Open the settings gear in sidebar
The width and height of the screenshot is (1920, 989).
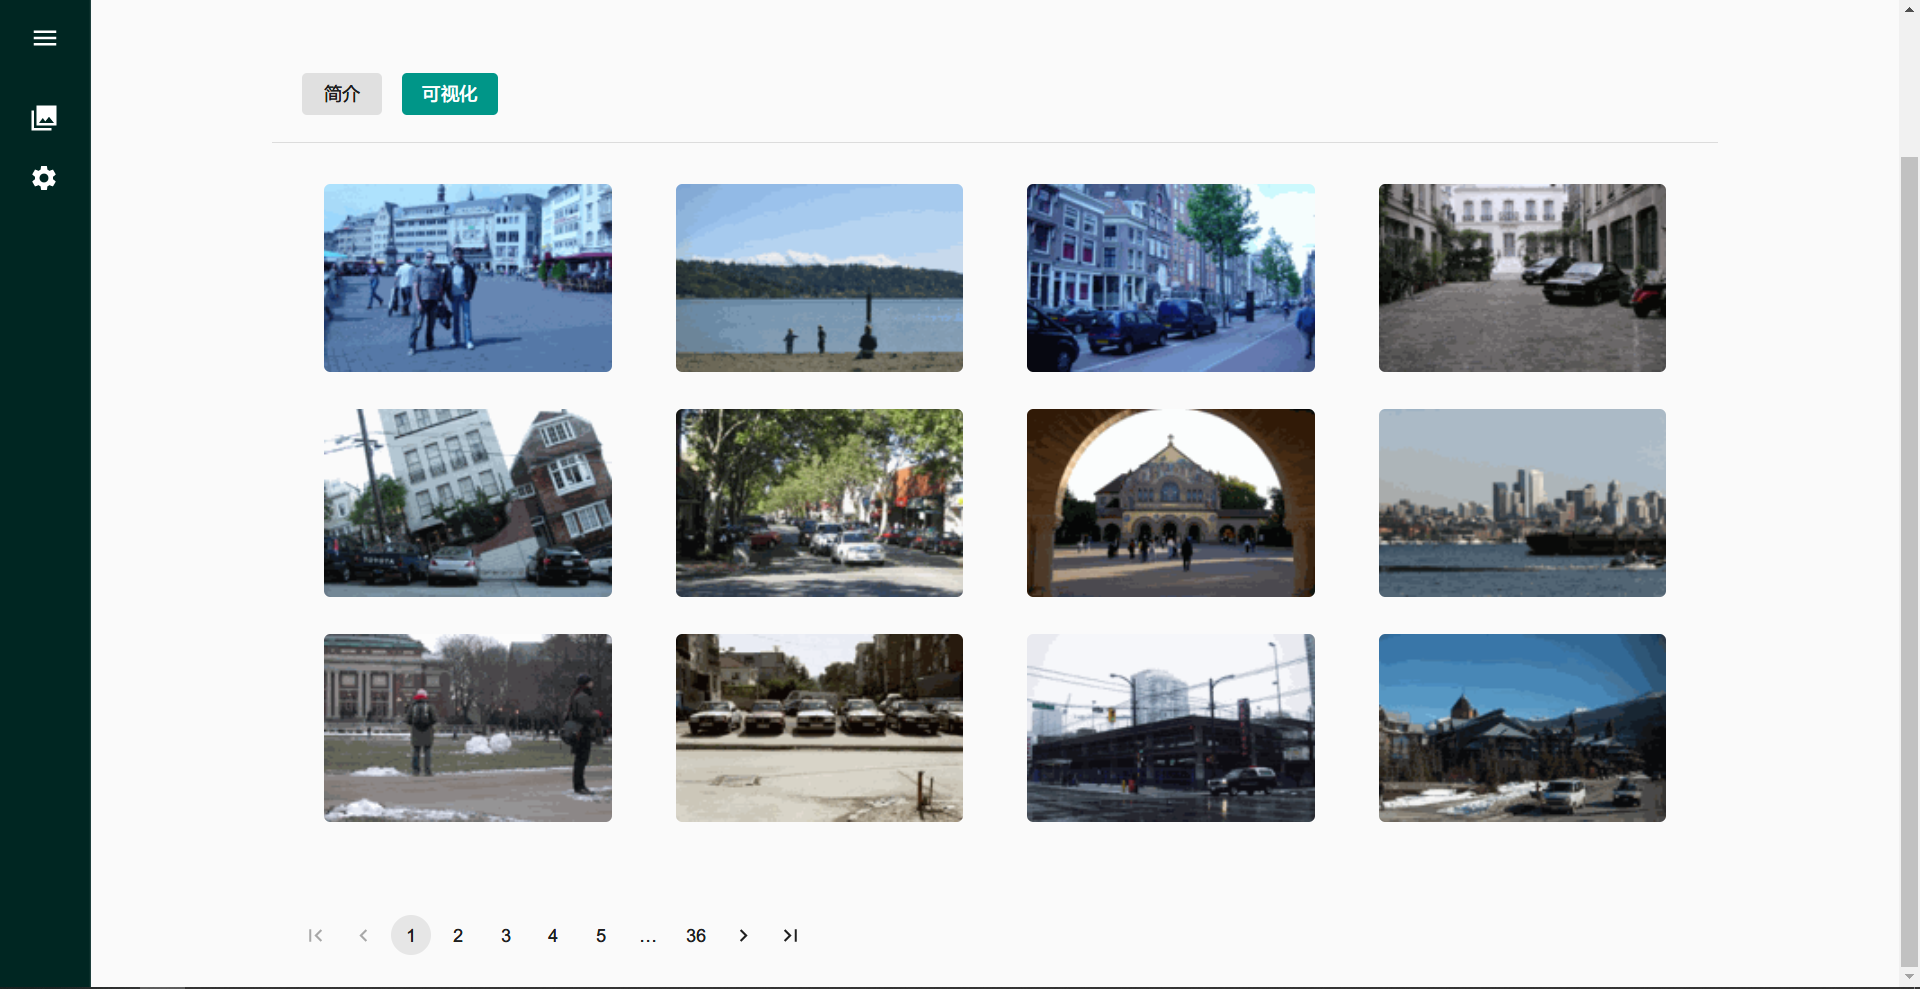pyautogui.click(x=44, y=178)
